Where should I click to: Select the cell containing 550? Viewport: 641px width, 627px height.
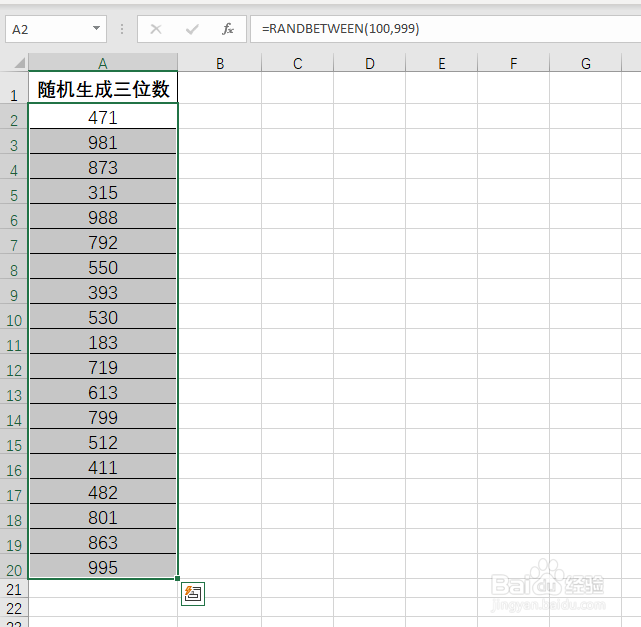click(103, 266)
